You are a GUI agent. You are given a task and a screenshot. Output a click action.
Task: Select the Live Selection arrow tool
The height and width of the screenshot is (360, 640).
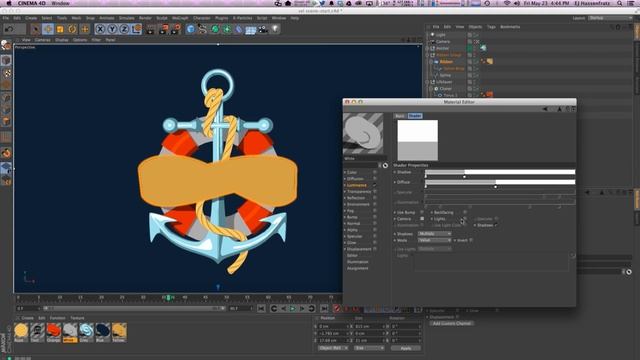[x=36, y=29]
